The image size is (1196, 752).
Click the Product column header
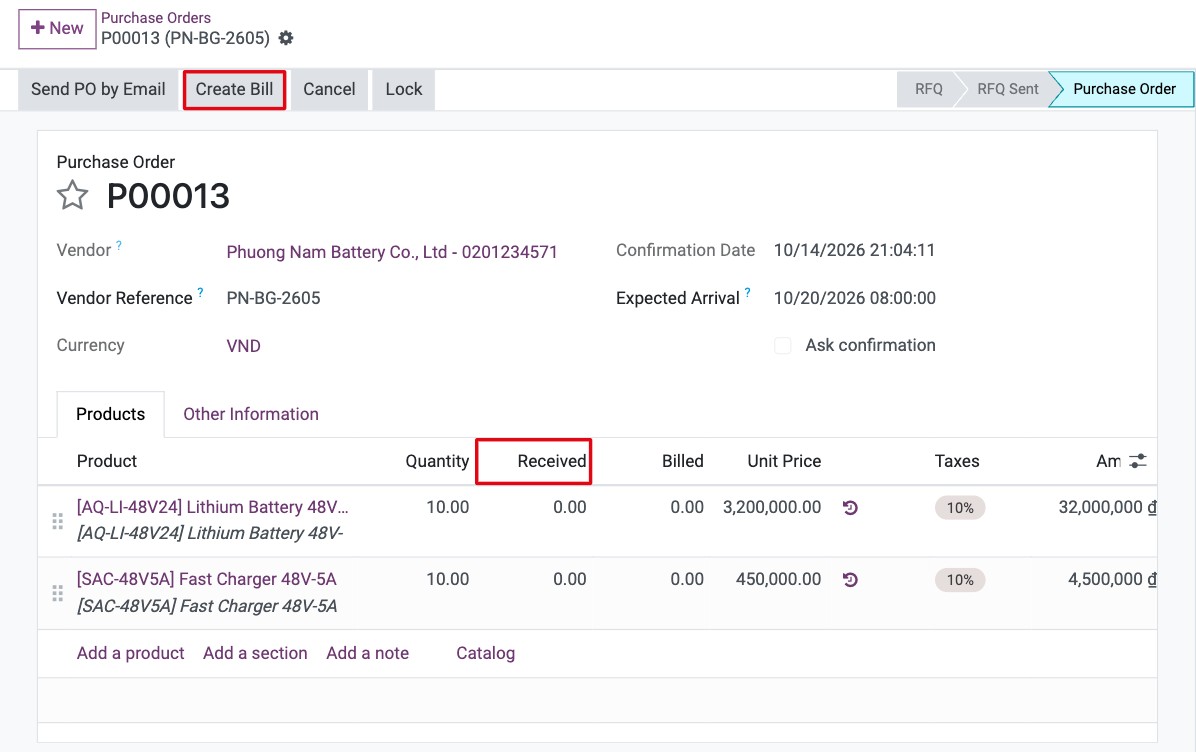107,461
